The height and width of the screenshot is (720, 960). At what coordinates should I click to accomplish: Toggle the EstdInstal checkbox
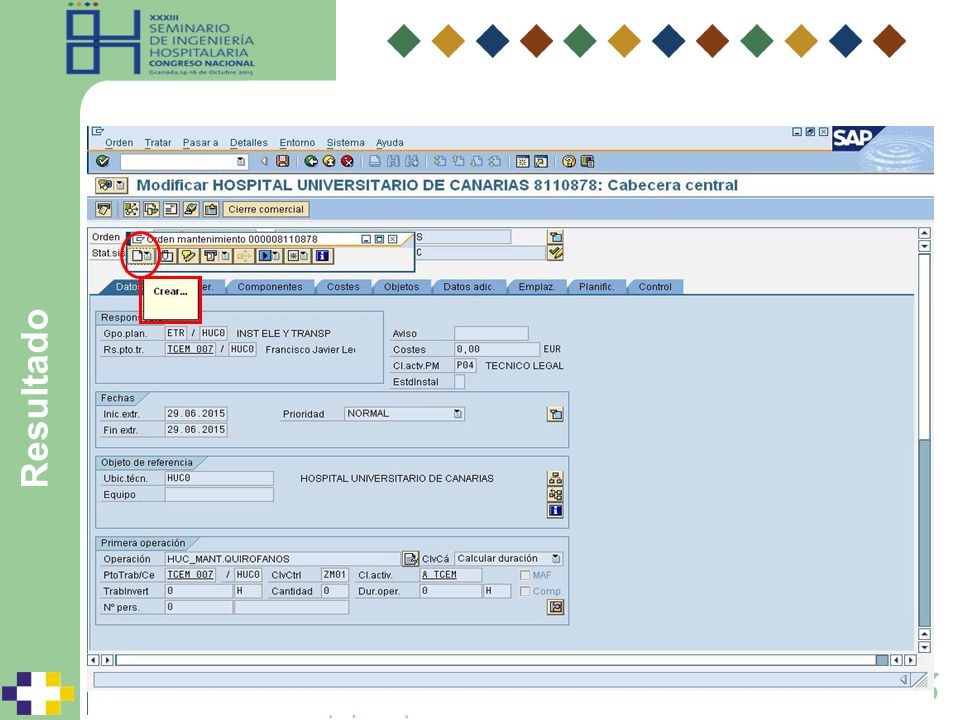point(459,381)
